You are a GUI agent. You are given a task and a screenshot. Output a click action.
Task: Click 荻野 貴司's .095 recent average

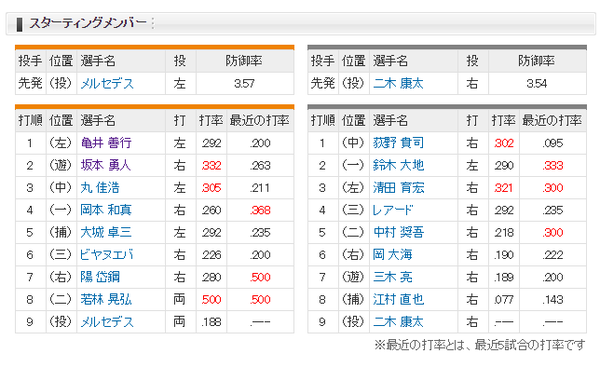pyautogui.click(x=553, y=143)
